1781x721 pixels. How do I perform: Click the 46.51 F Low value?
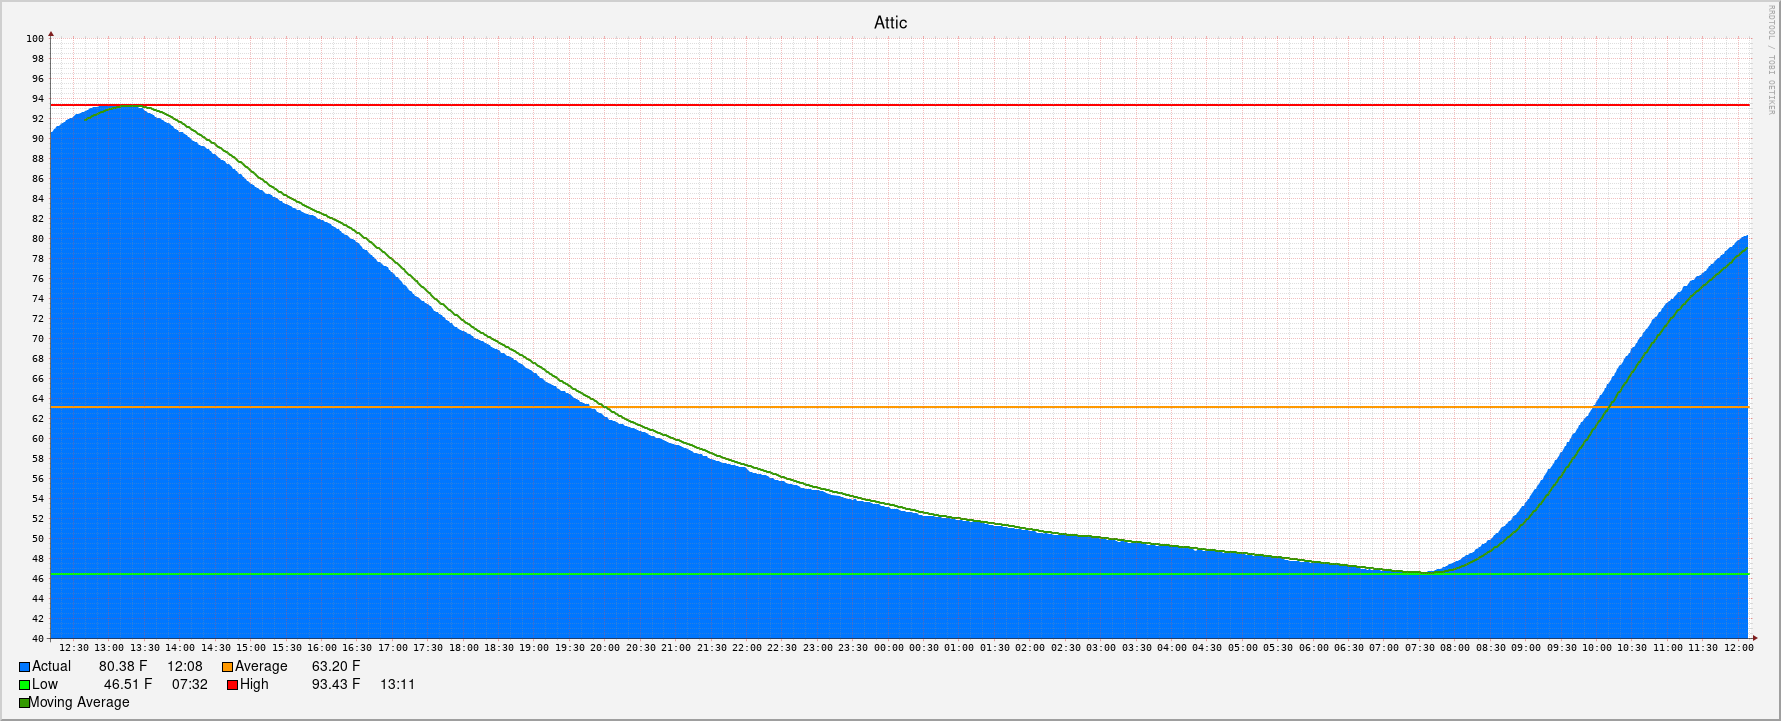[128, 685]
